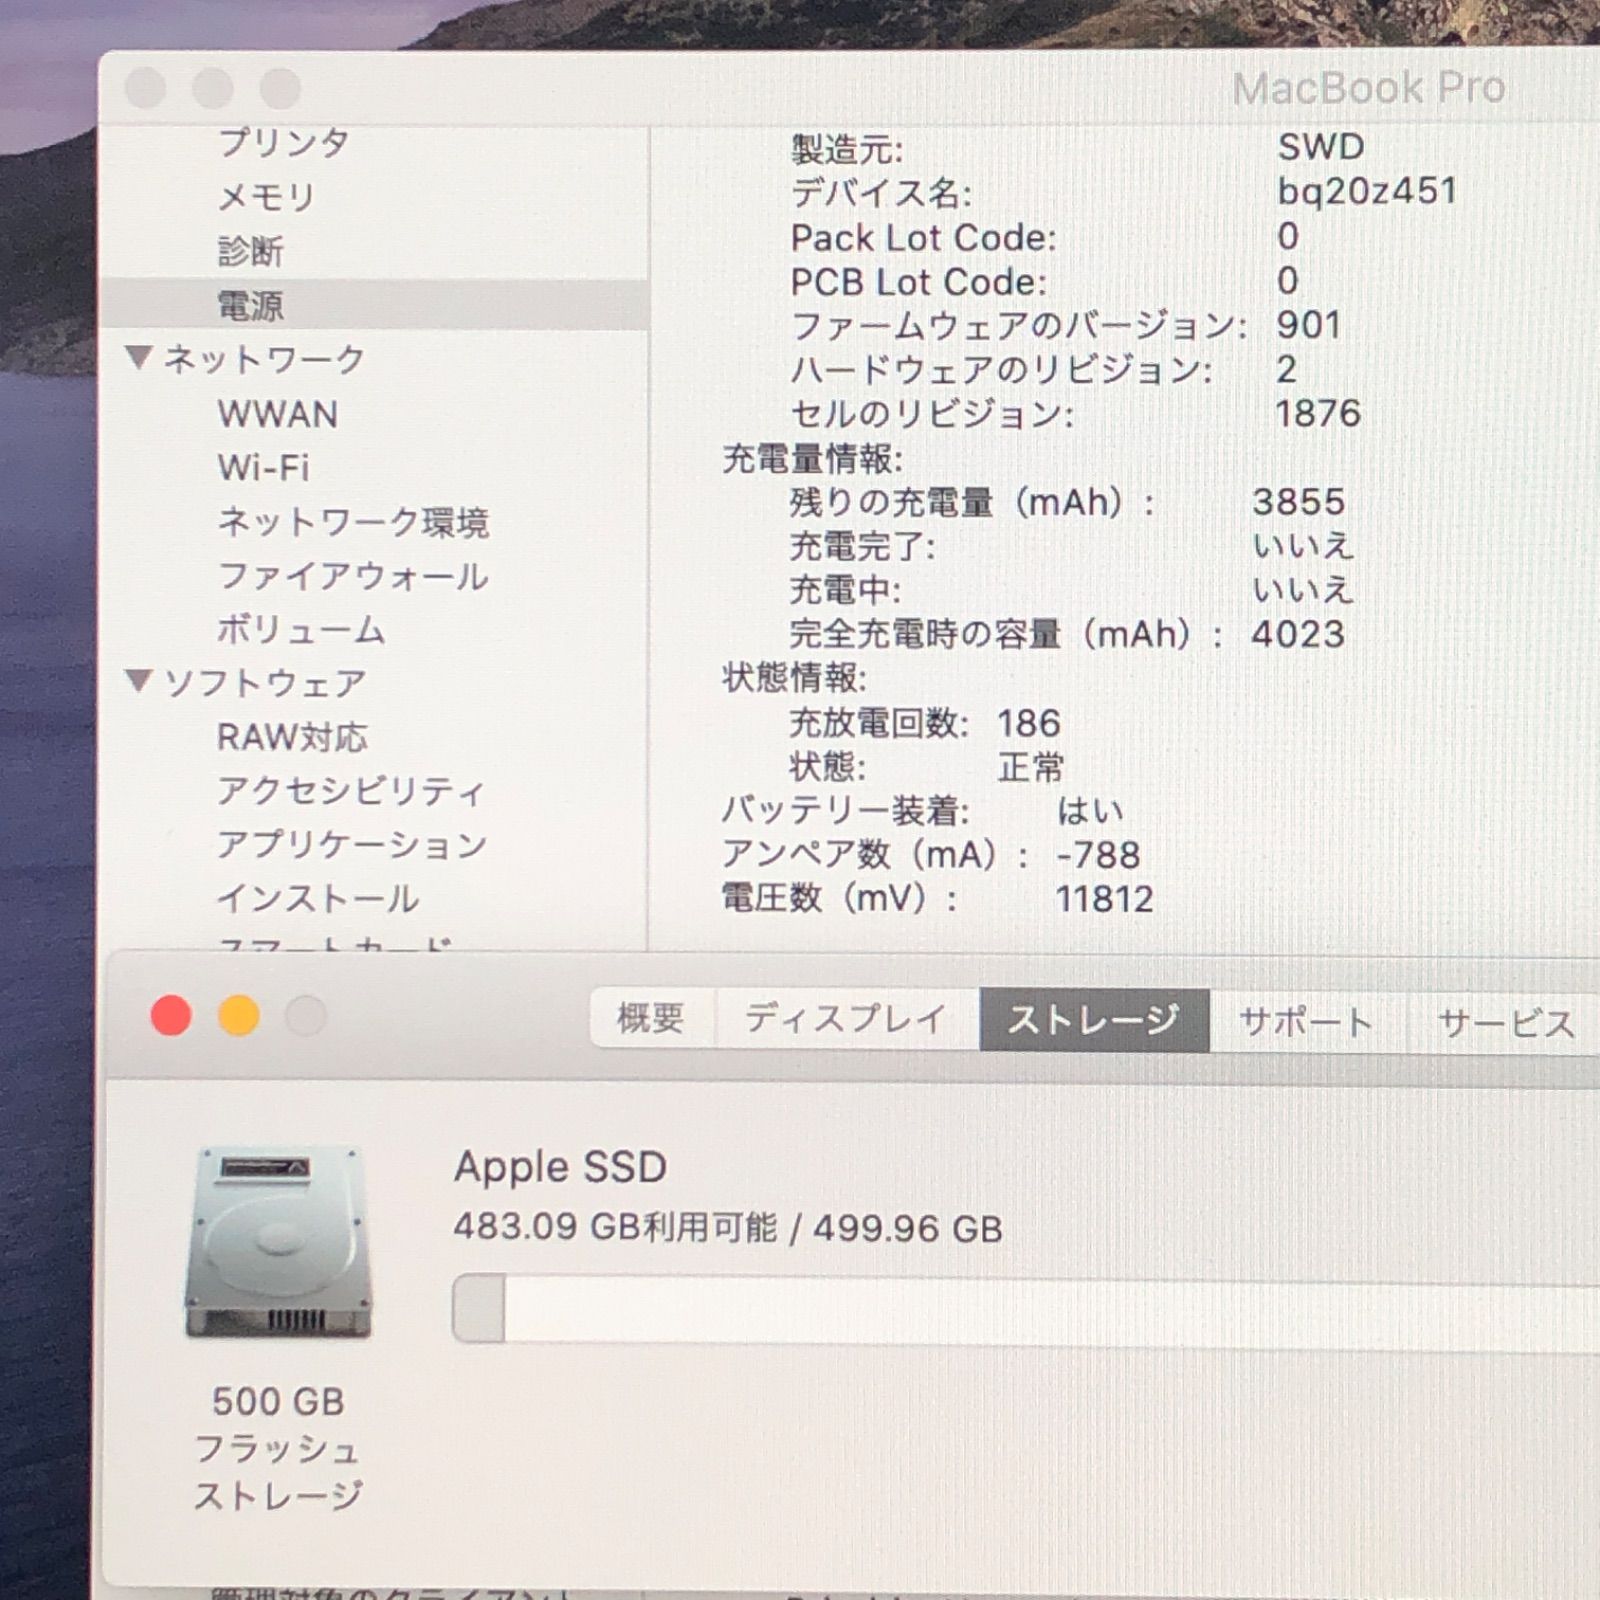Screen dimensions: 1600x1600
Task: Open the サポート tab
Action: point(1307,1022)
